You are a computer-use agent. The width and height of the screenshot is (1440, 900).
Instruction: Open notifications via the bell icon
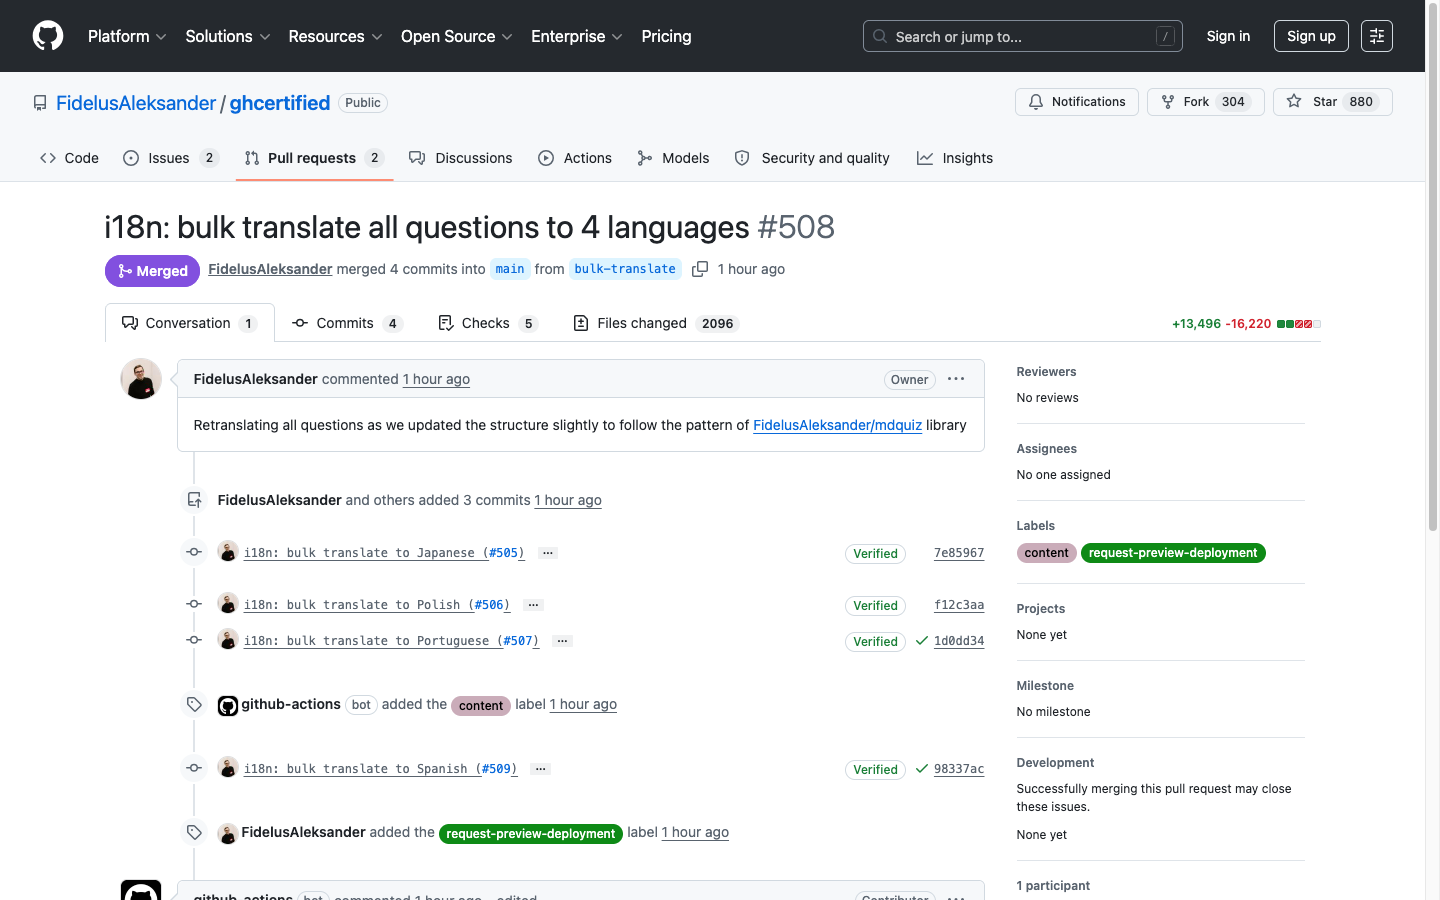click(1035, 101)
